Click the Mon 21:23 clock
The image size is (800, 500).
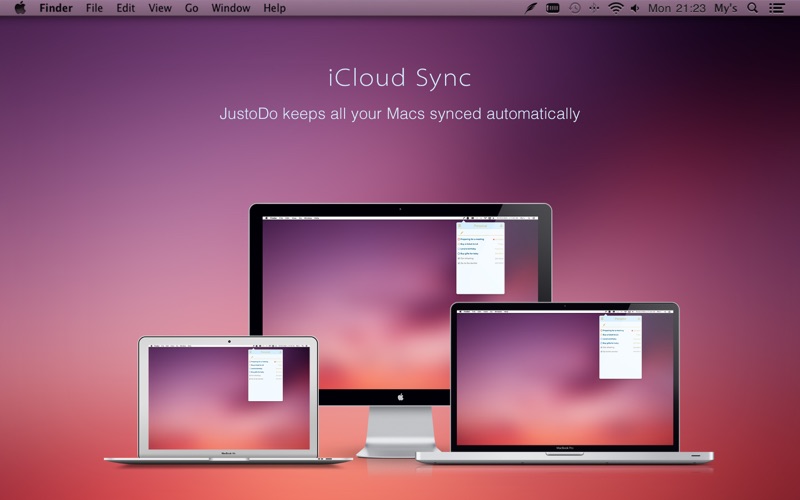pos(675,8)
